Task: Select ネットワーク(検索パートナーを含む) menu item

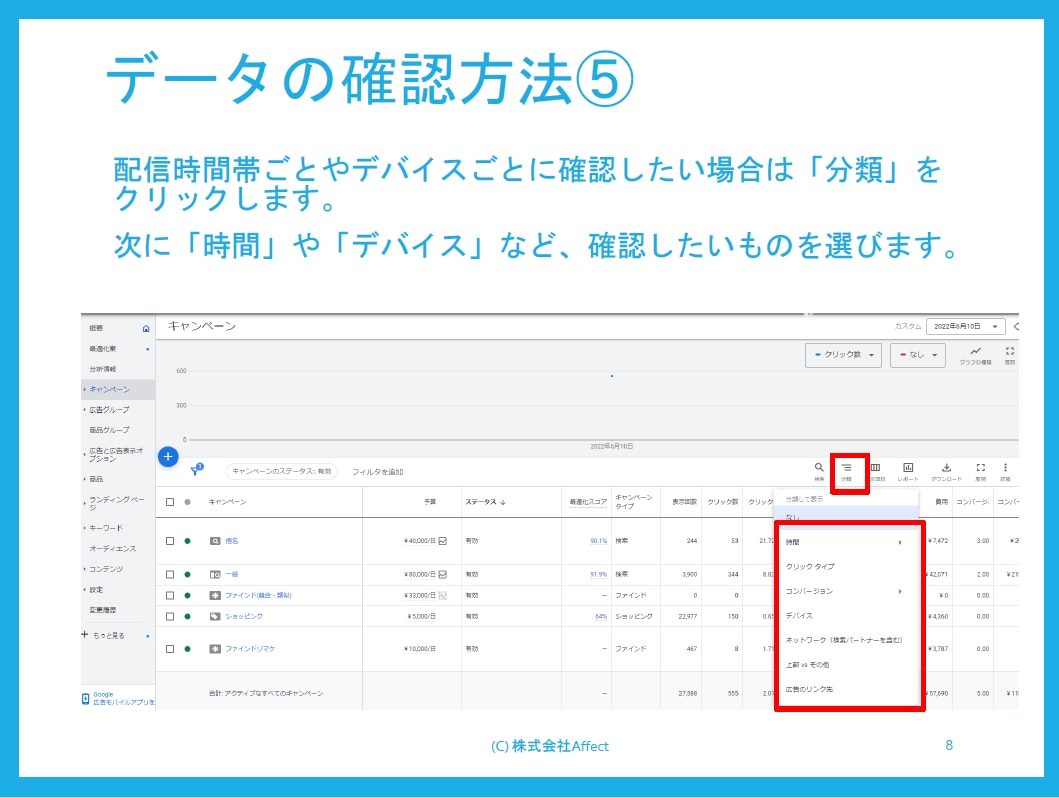Action: (844, 640)
